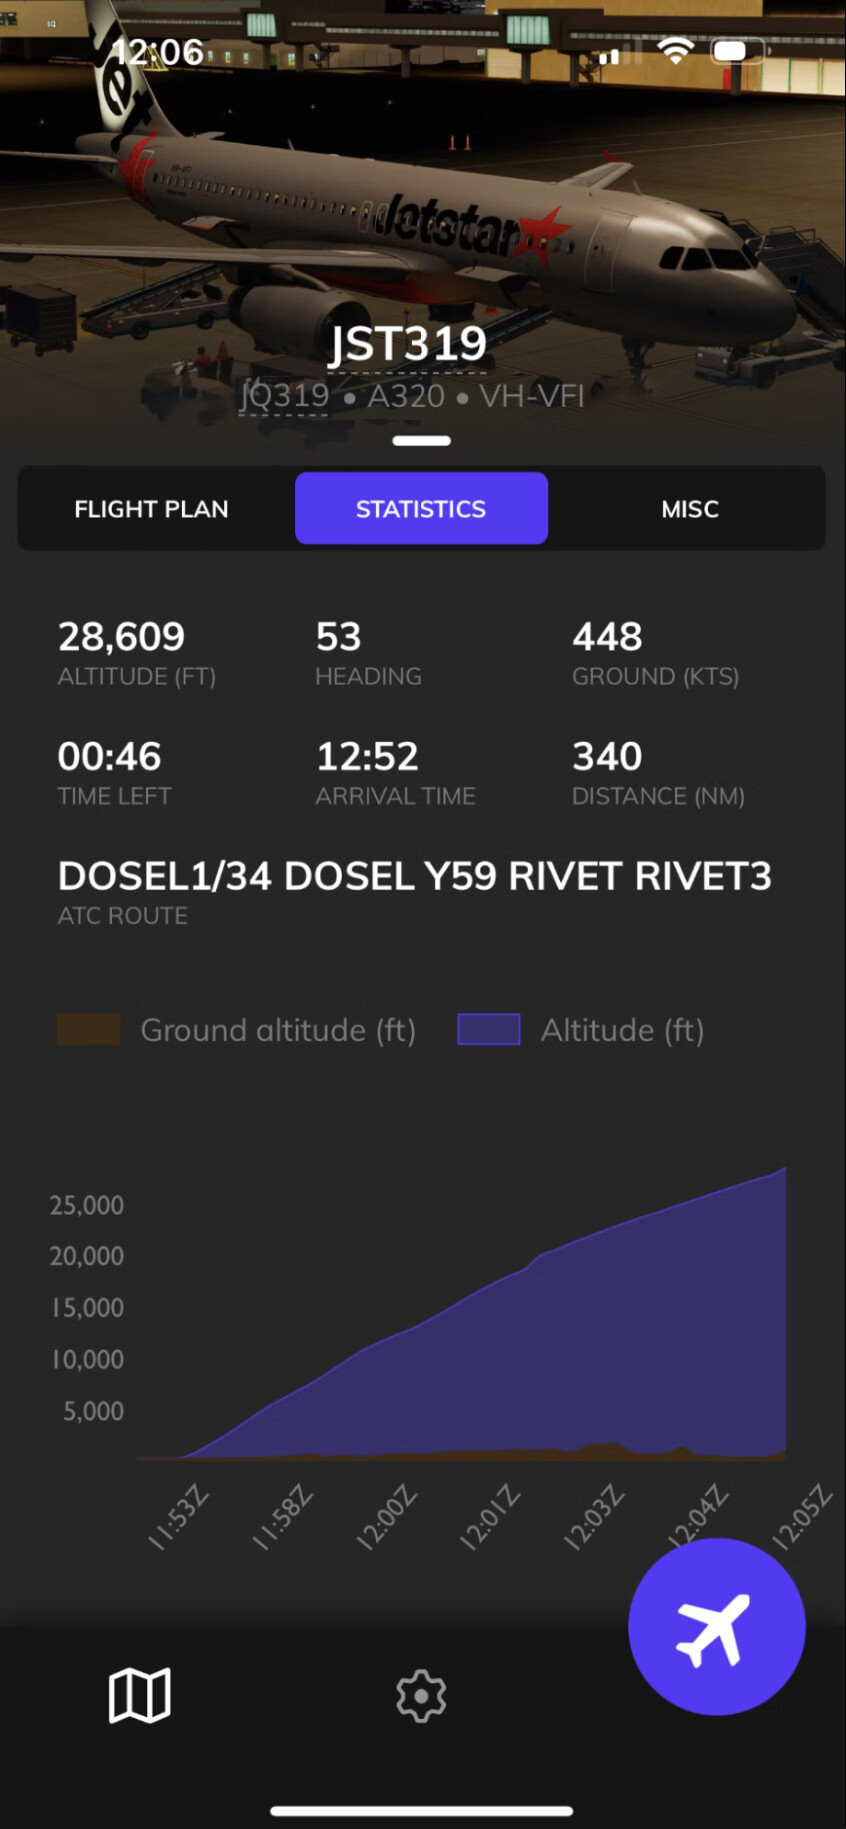Tap the JST319 callsign title
Image resolution: width=846 pixels, height=1829 pixels.
[408, 344]
